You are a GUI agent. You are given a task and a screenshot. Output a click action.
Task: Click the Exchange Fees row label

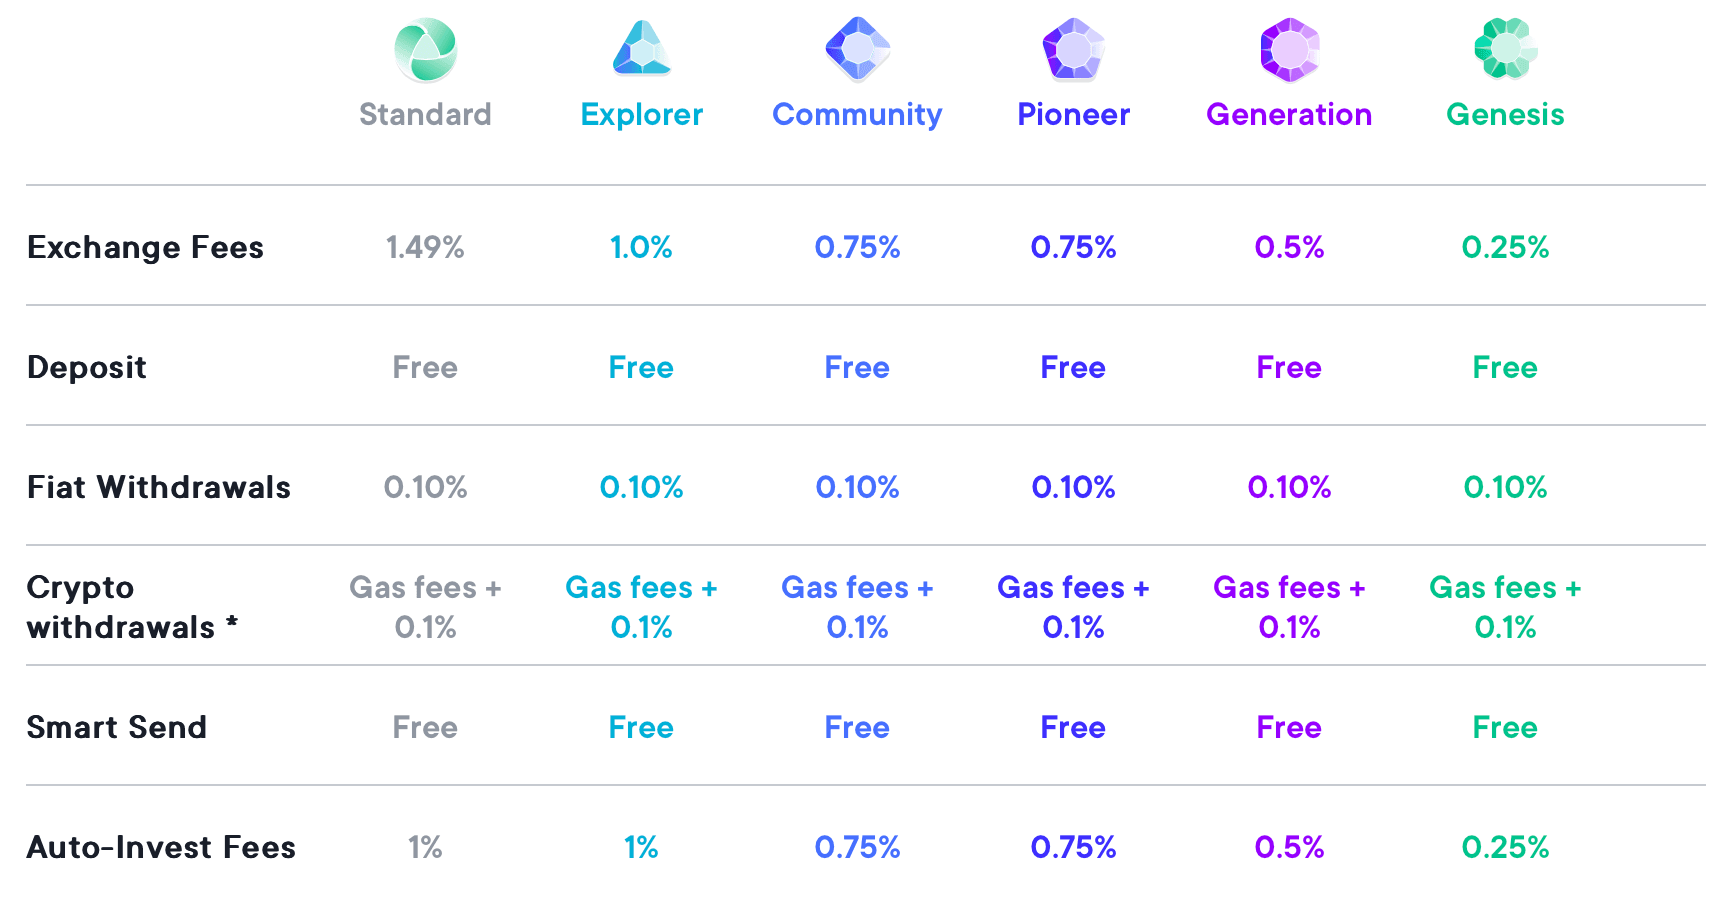coord(145,247)
